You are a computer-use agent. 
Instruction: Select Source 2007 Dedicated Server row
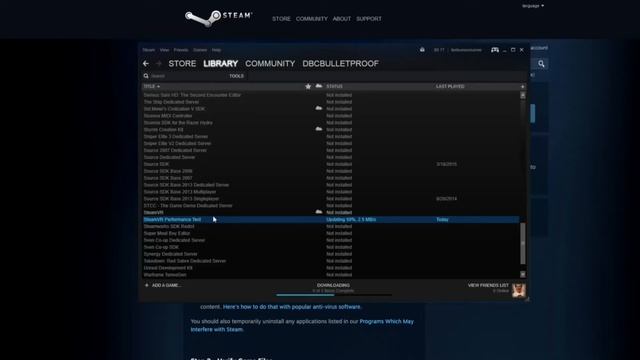tap(331, 150)
